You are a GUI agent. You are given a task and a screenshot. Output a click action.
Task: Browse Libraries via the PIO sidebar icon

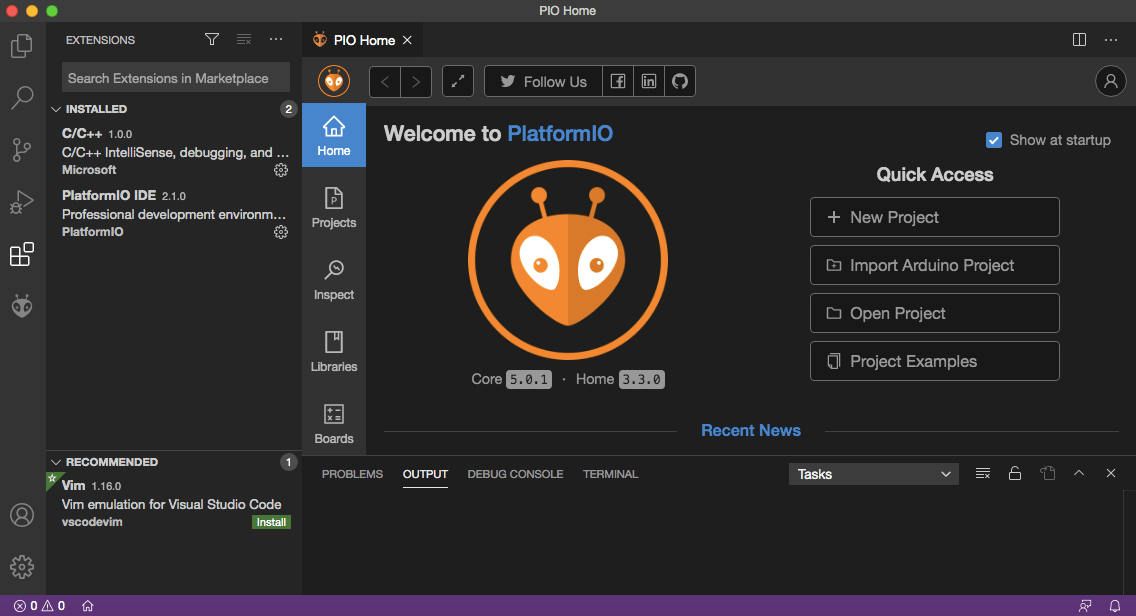(x=333, y=351)
